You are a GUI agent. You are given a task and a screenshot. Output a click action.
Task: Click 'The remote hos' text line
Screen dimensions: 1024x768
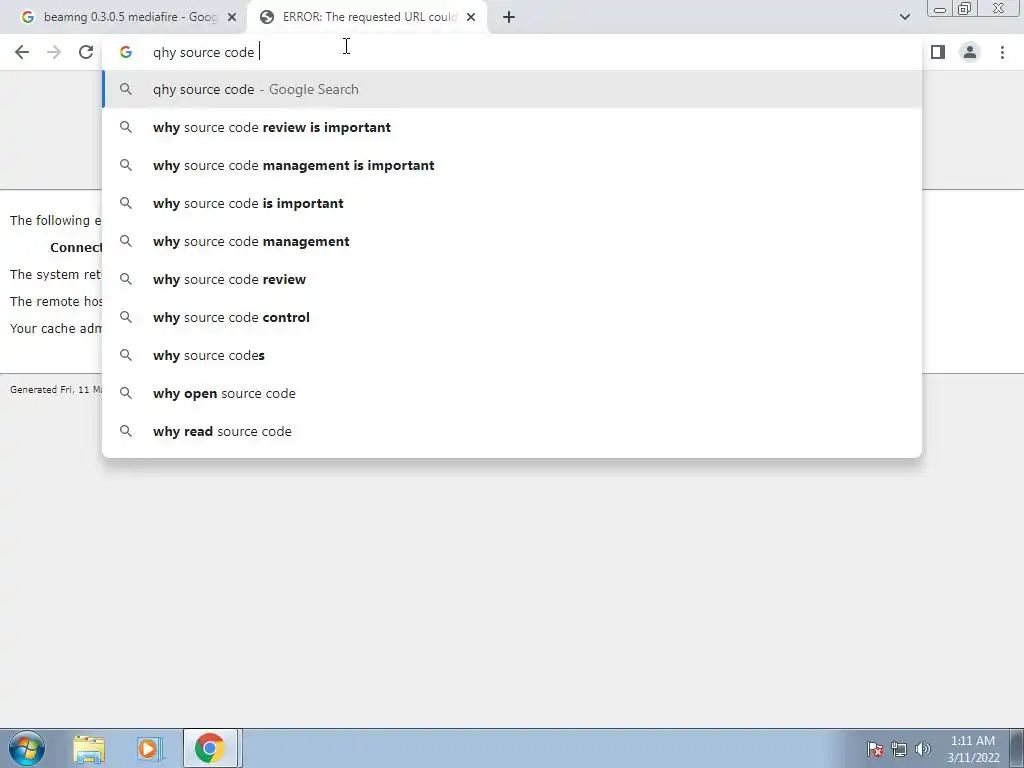pyautogui.click(x=56, y=302)
